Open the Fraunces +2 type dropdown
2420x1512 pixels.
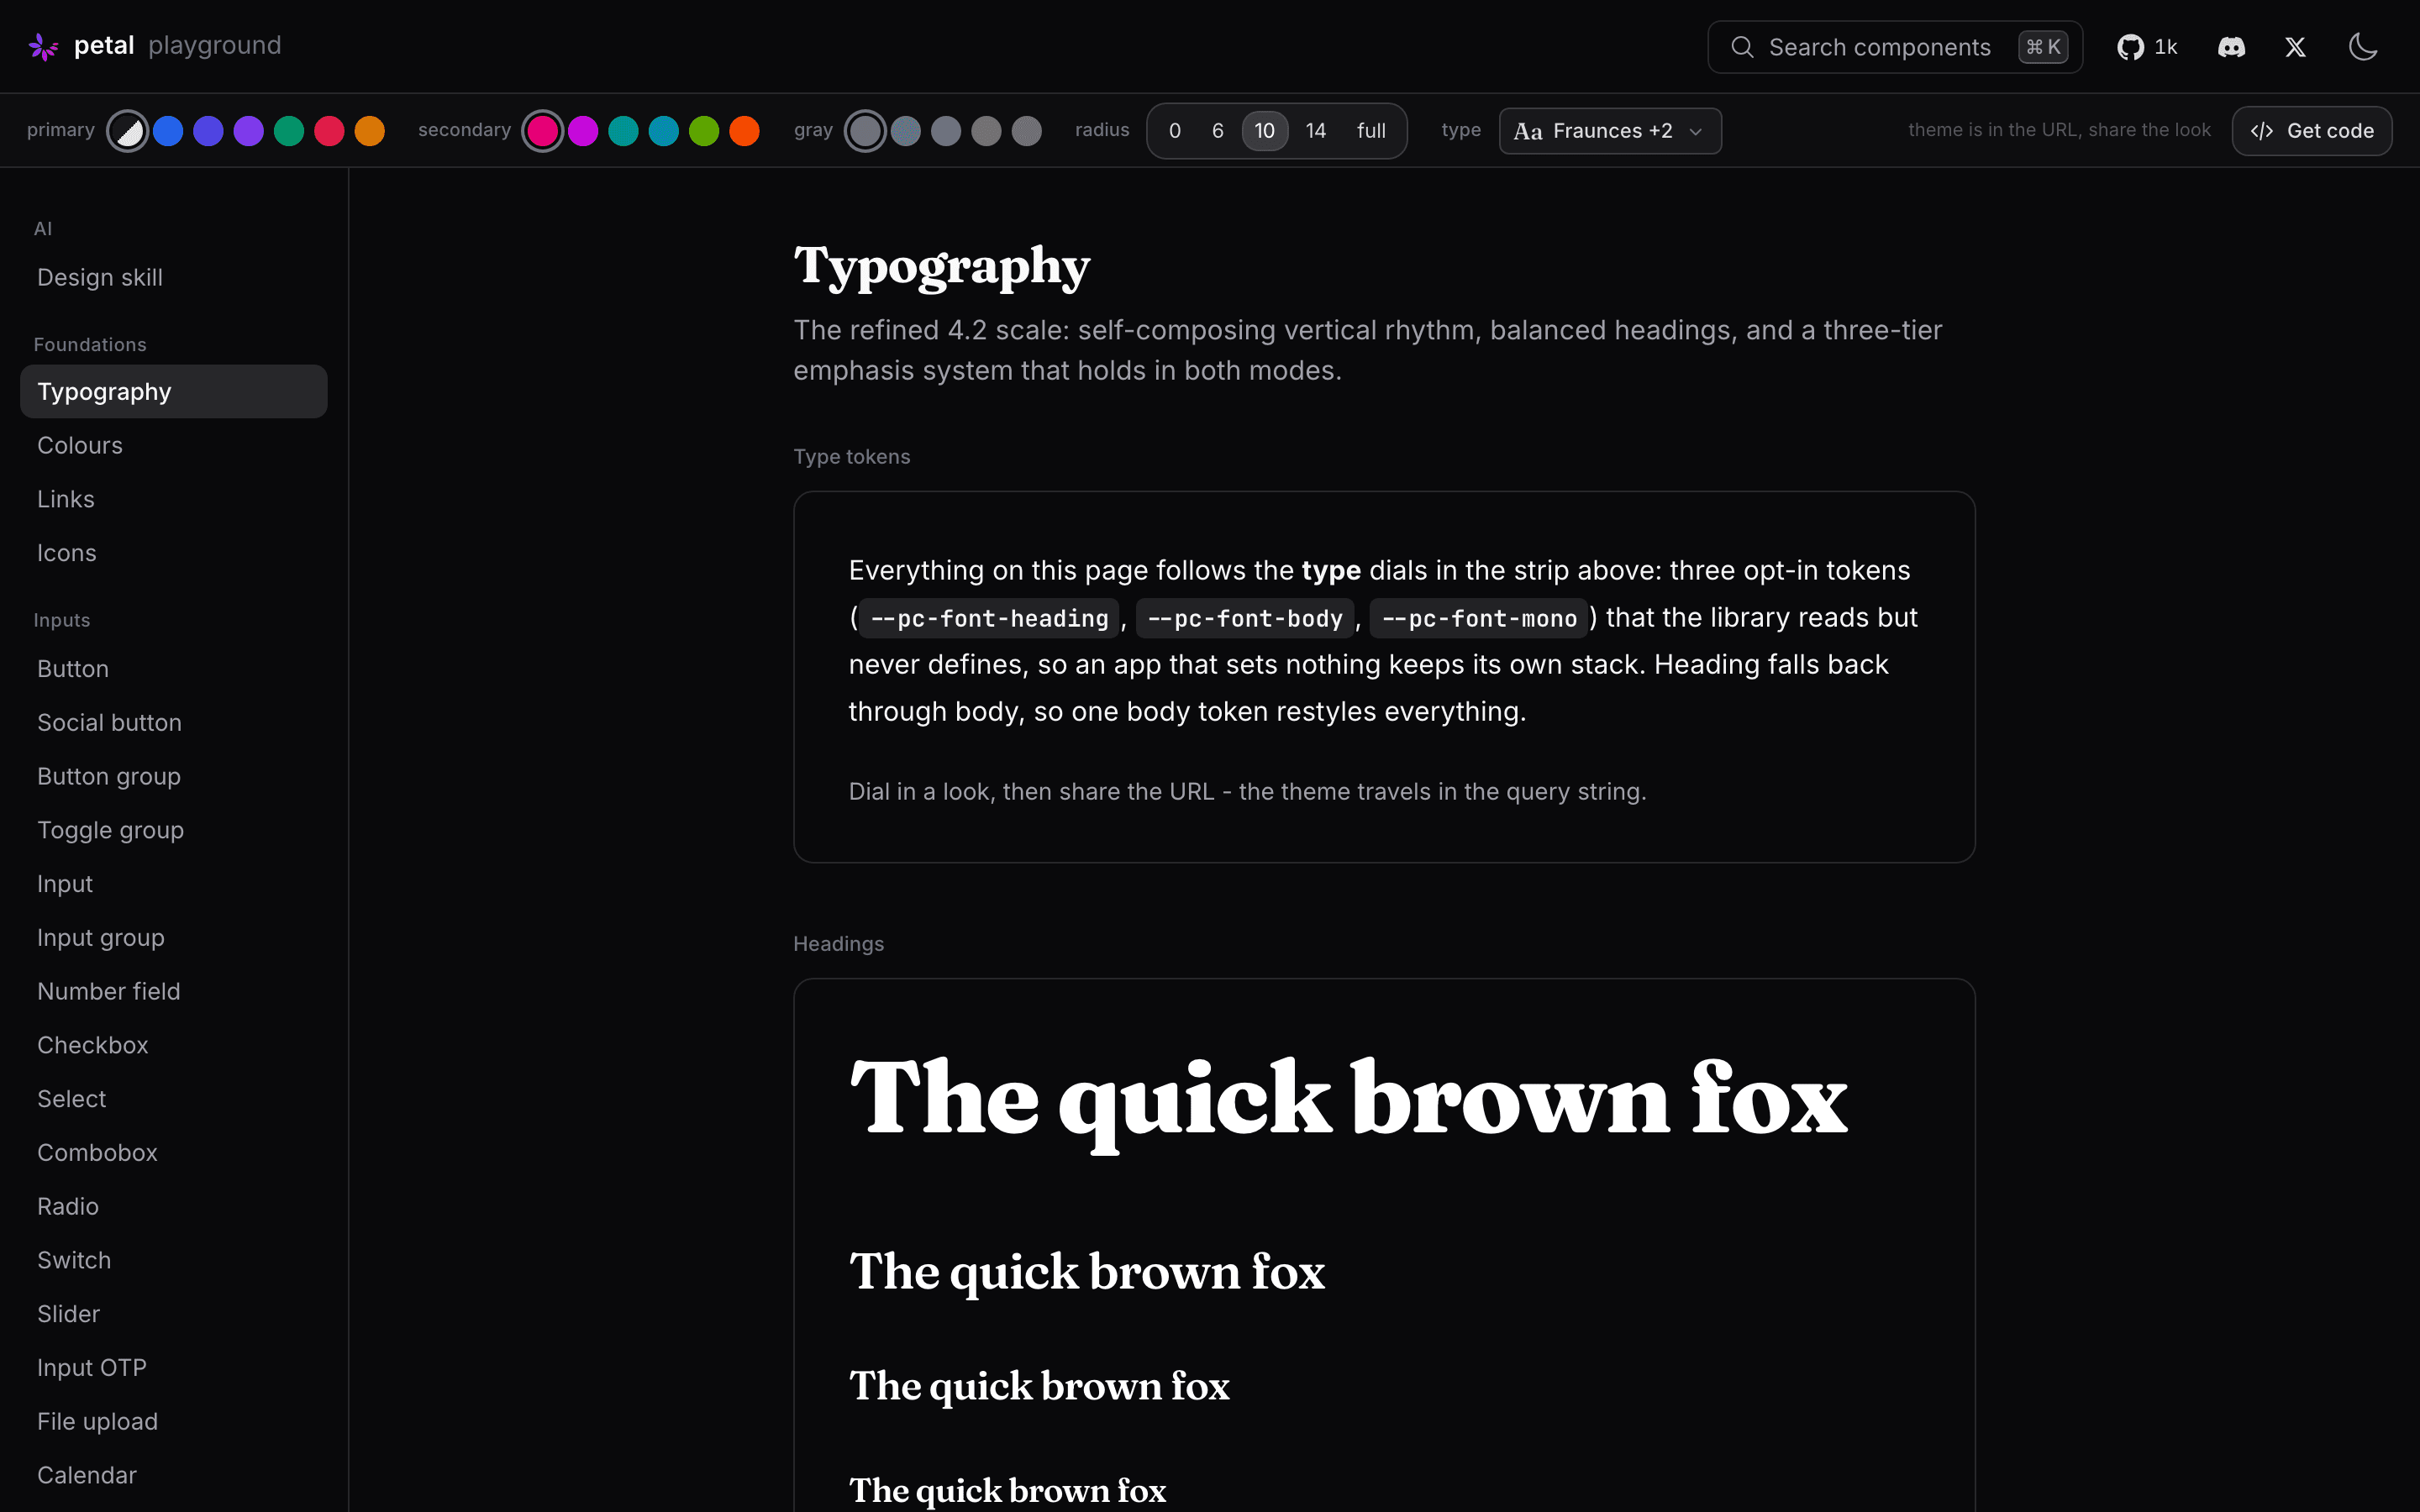pyautogui.click(x=1610, y=131)
